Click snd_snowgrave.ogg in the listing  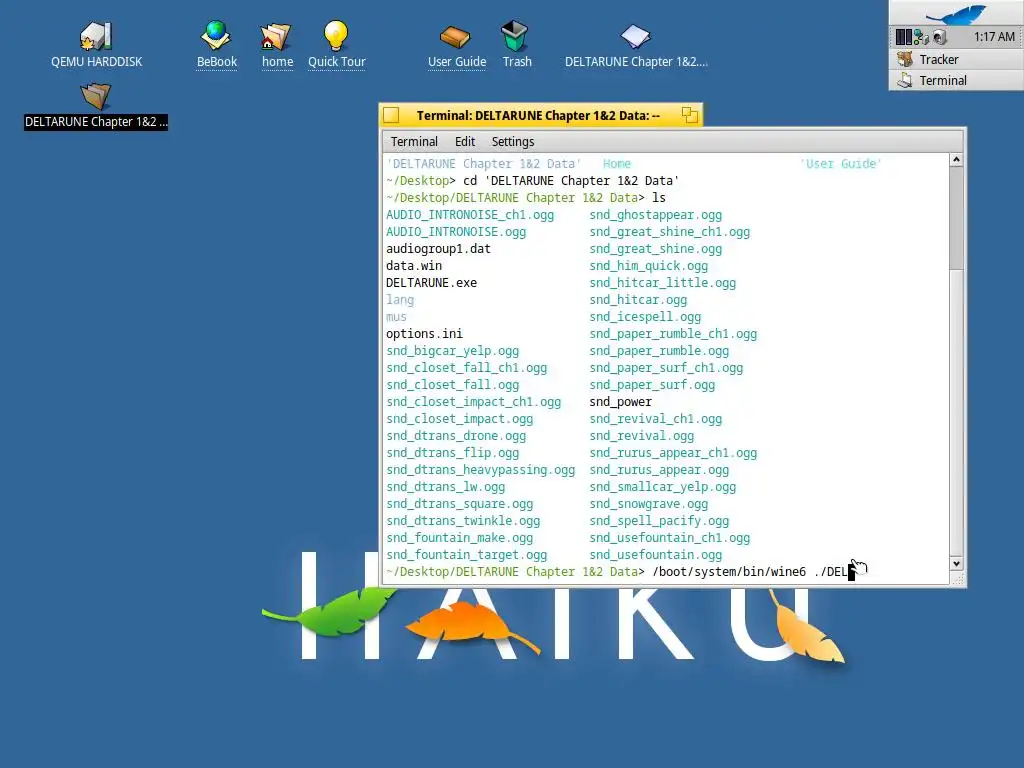[648, 504]
